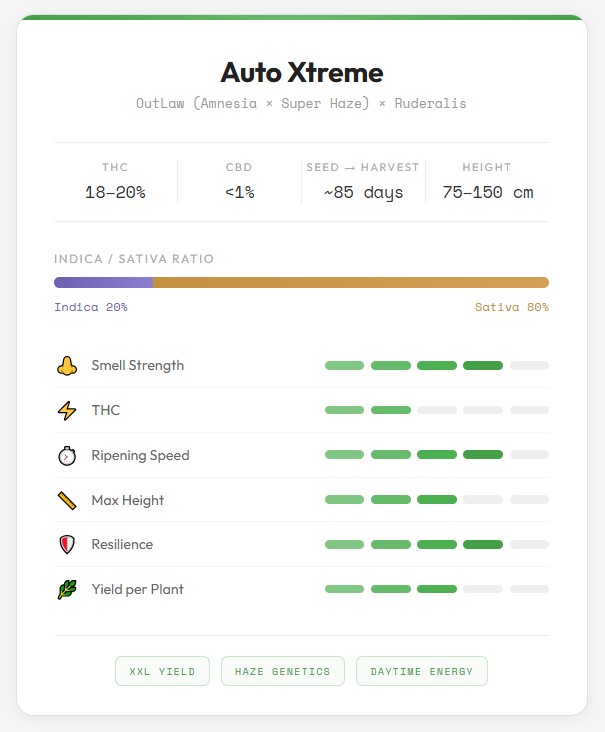Viewport: 605px width, 732px height.
Task: Click the gold Sativa portion of ratio bar
Action: click(x=350, y=282)
